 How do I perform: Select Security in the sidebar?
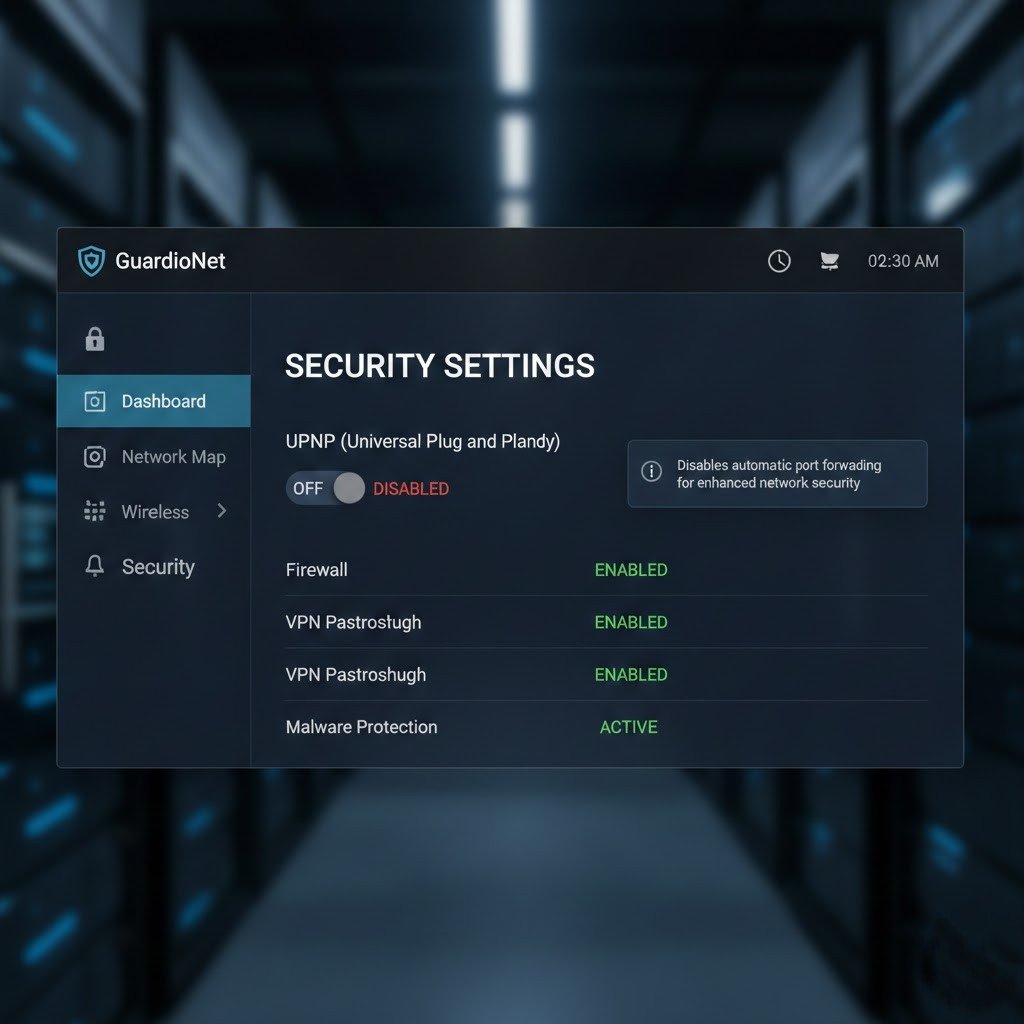(158, 567)
